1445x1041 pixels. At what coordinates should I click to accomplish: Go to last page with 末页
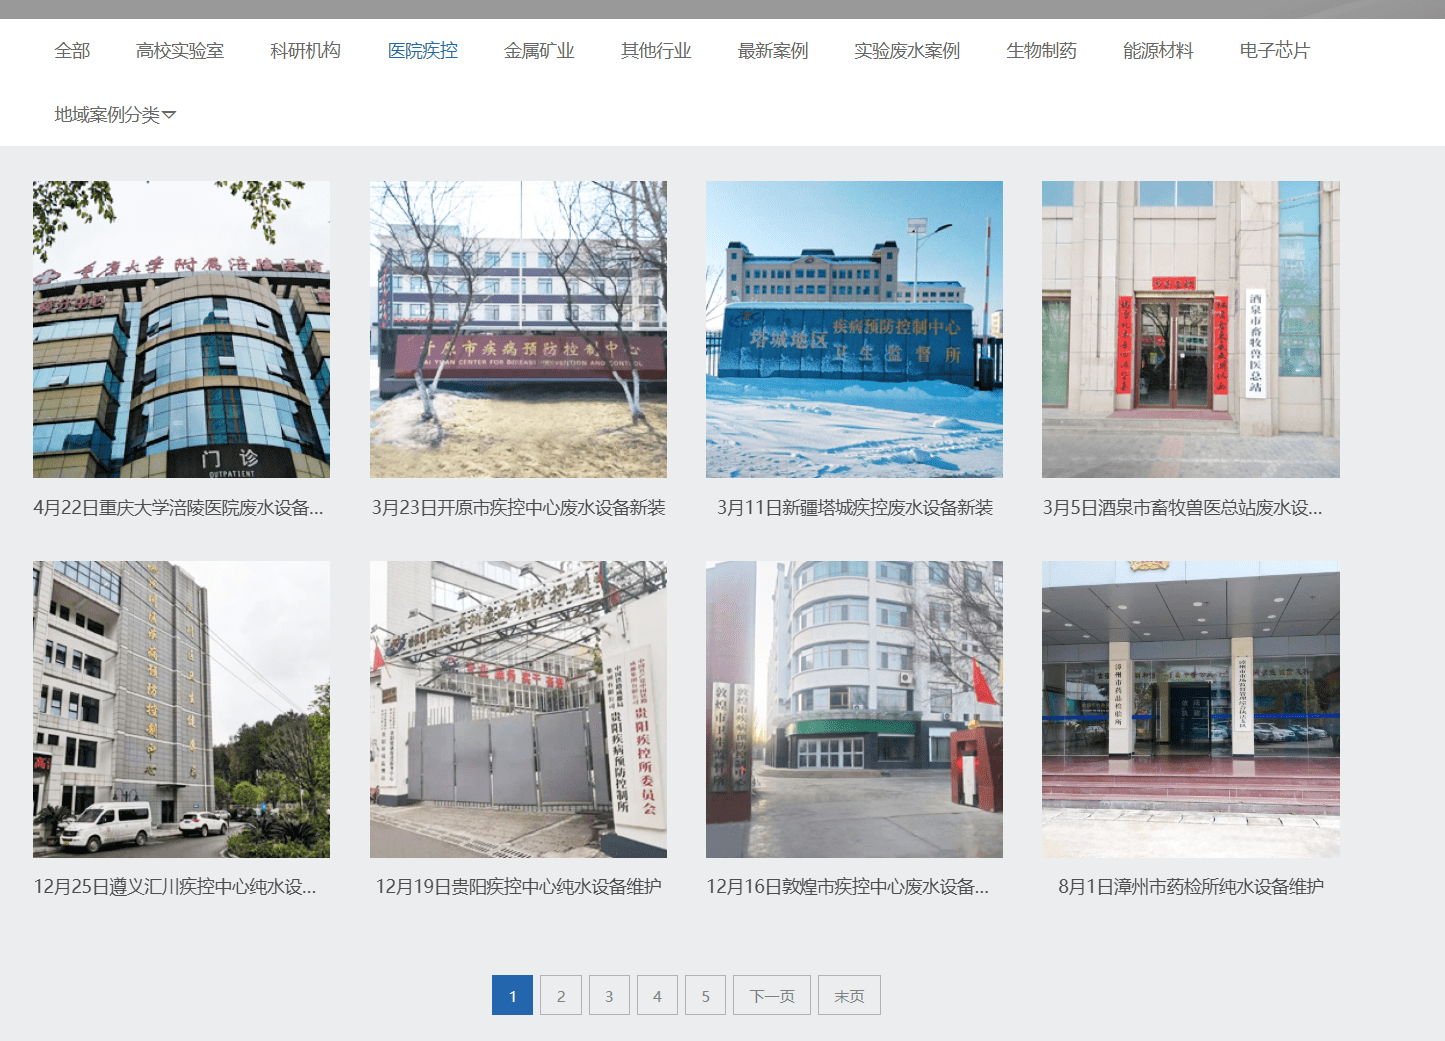(x=849, y=996)
